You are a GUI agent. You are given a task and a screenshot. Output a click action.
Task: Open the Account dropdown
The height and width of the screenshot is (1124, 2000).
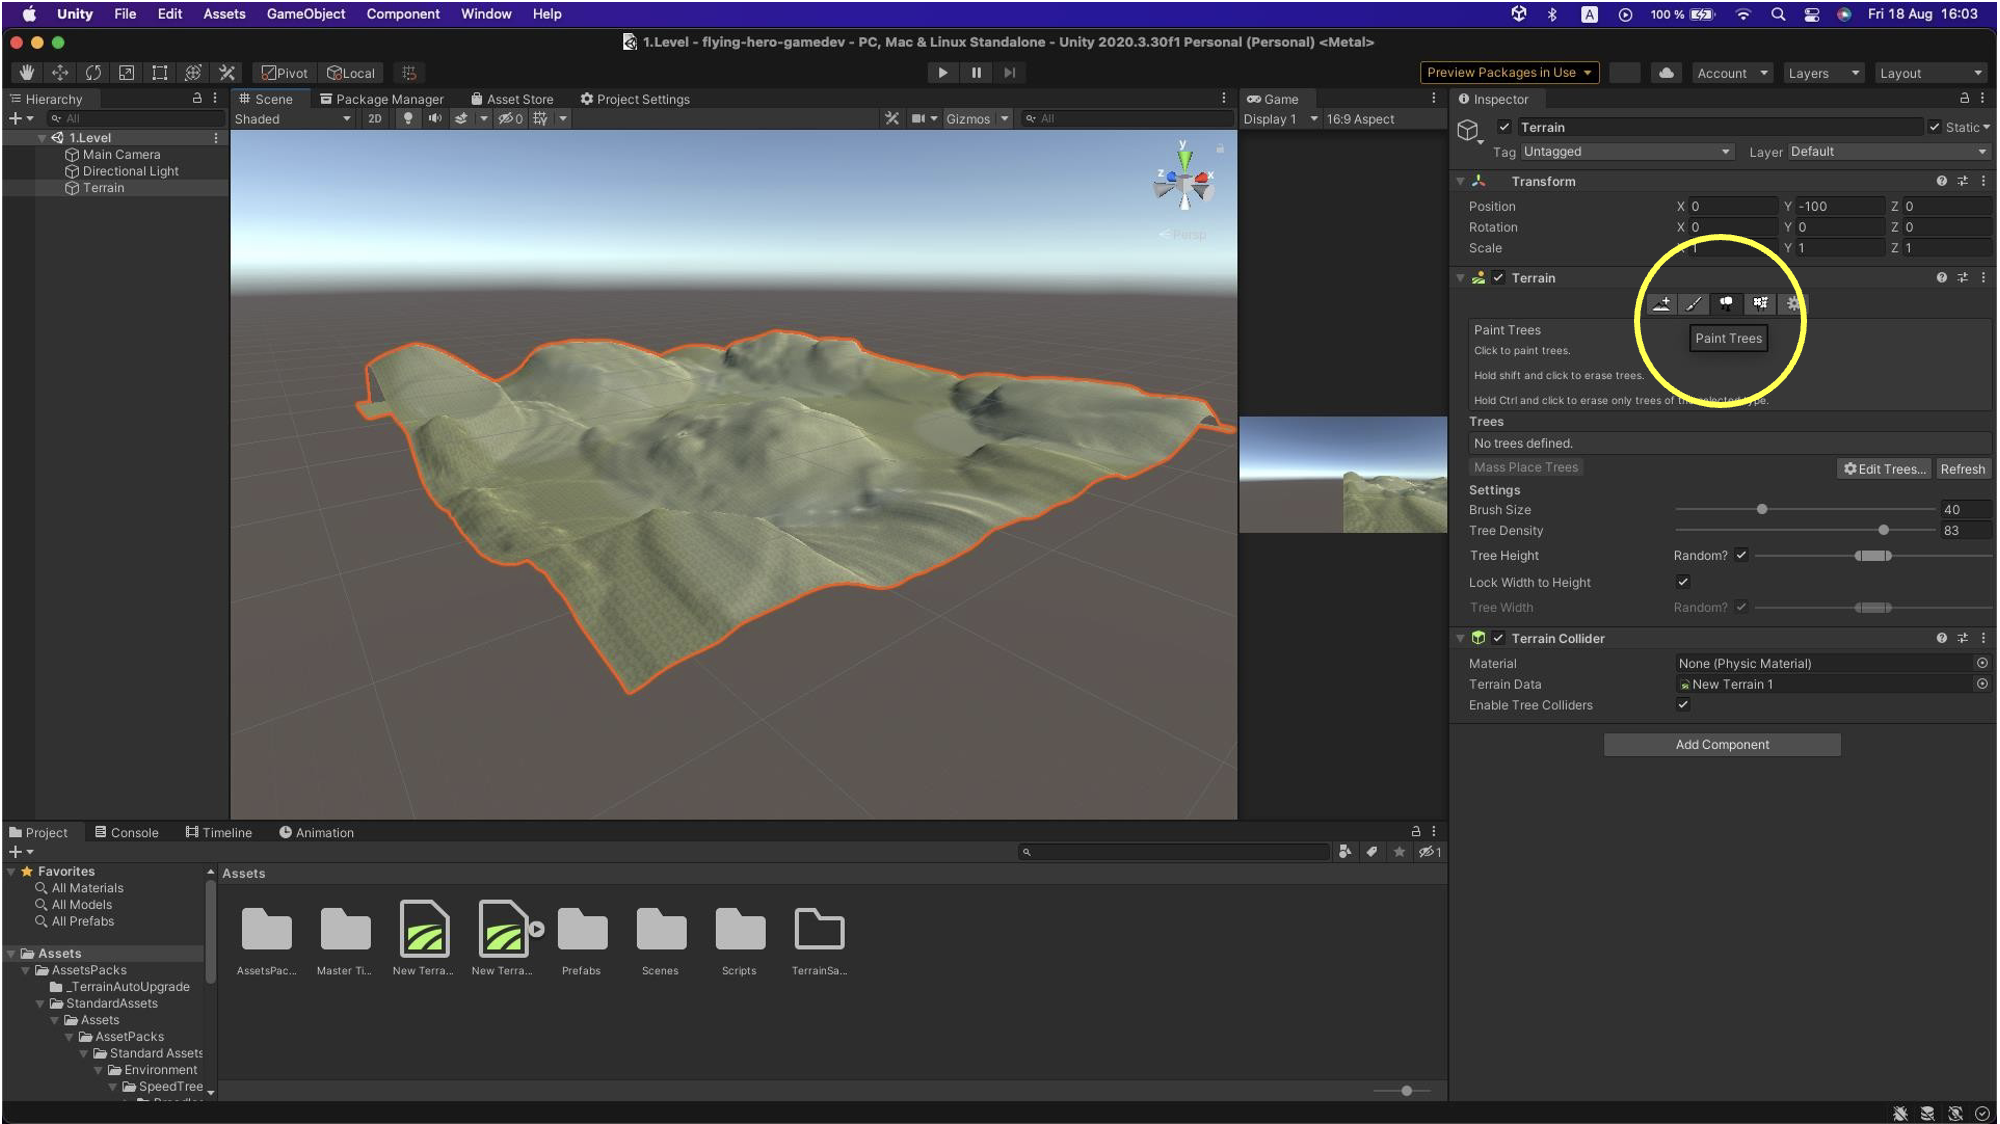pyautogui.click(x=1732, y=73)
